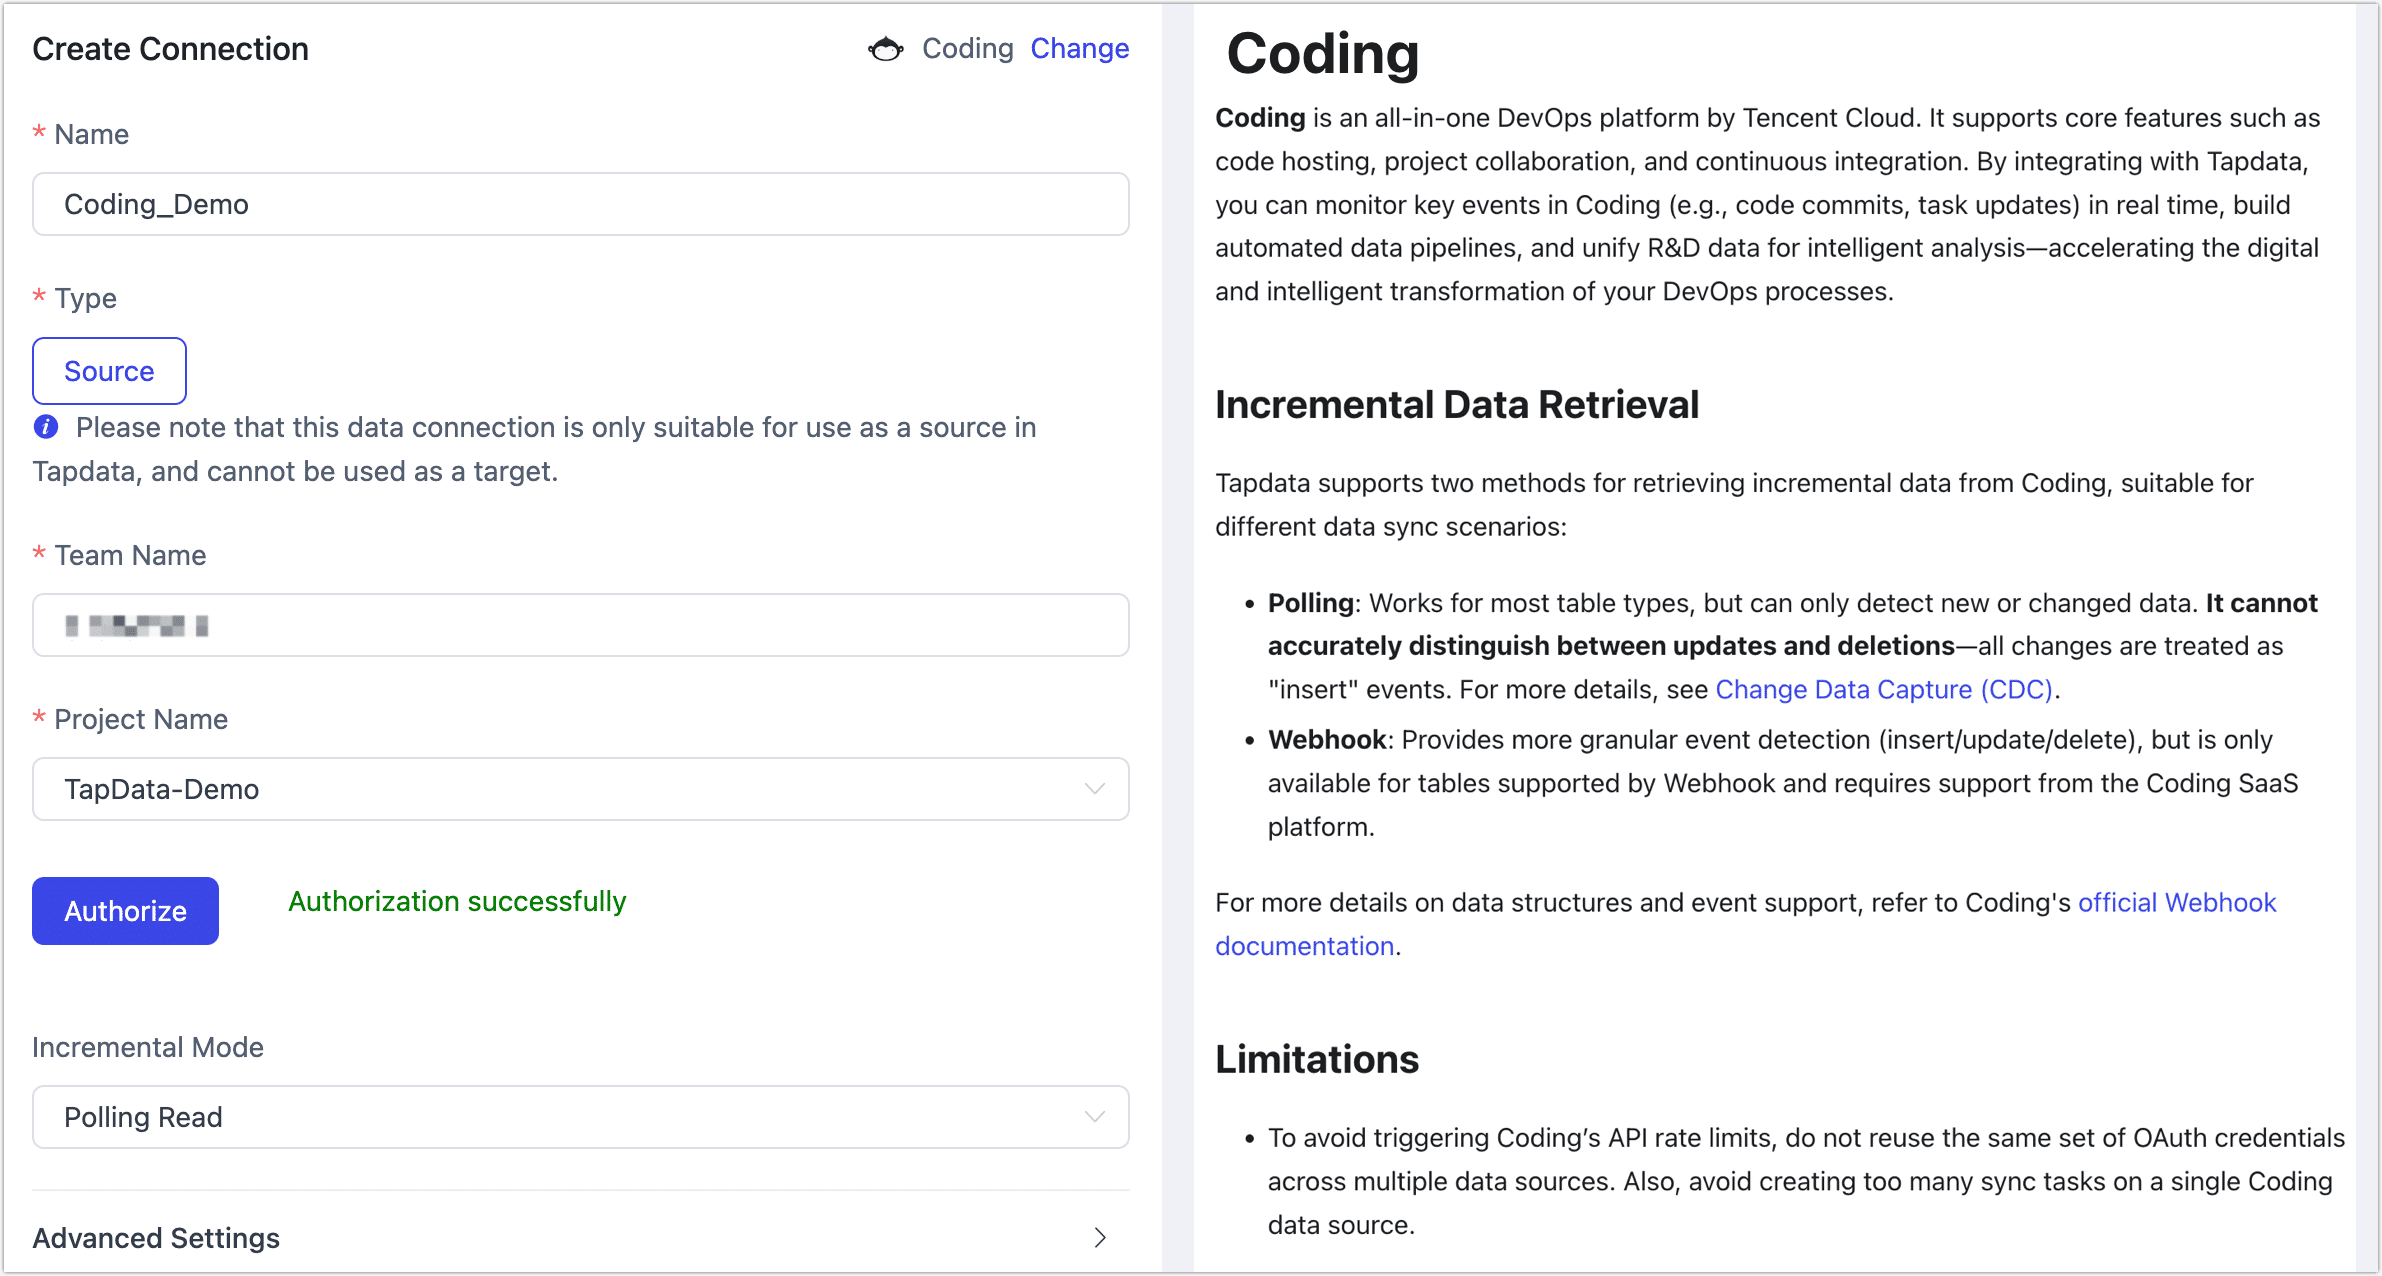Viewport: 2382px width, 1276px height.
Task: Click the Coding label in the header
Action: pos(967,48)
